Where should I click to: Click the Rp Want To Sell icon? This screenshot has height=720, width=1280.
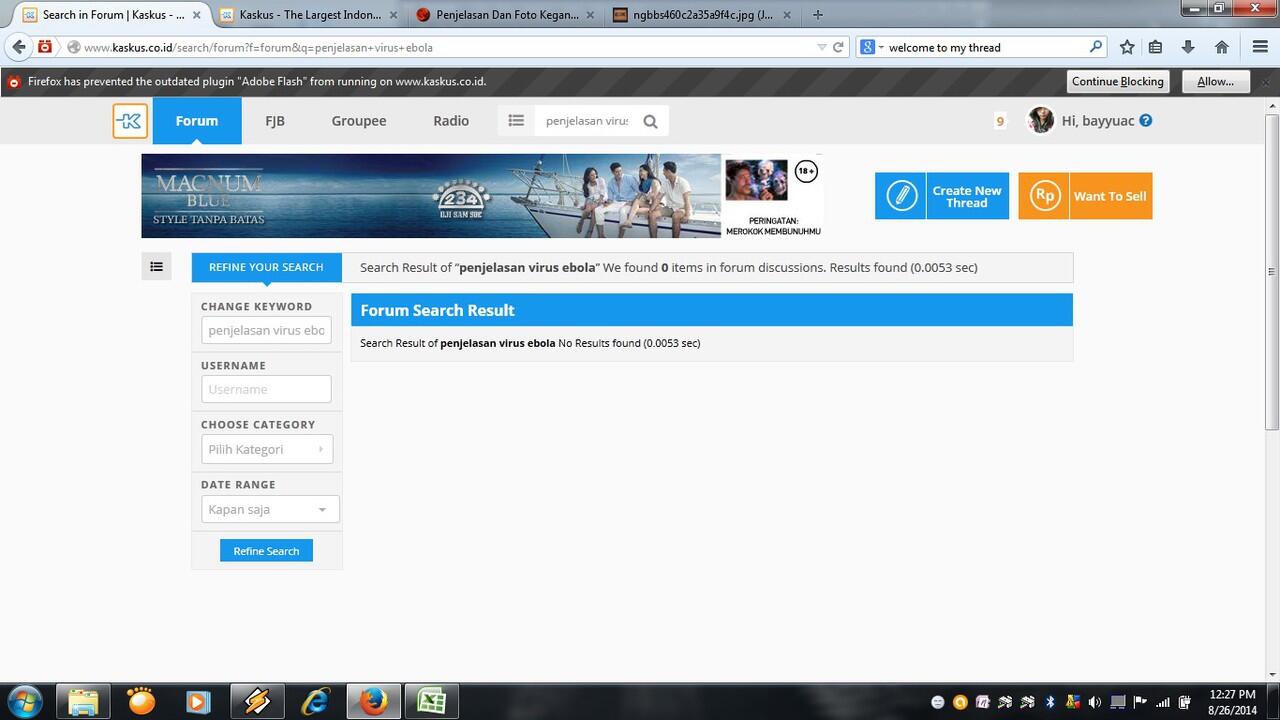pyautogui.click(x=1044, y=196)
